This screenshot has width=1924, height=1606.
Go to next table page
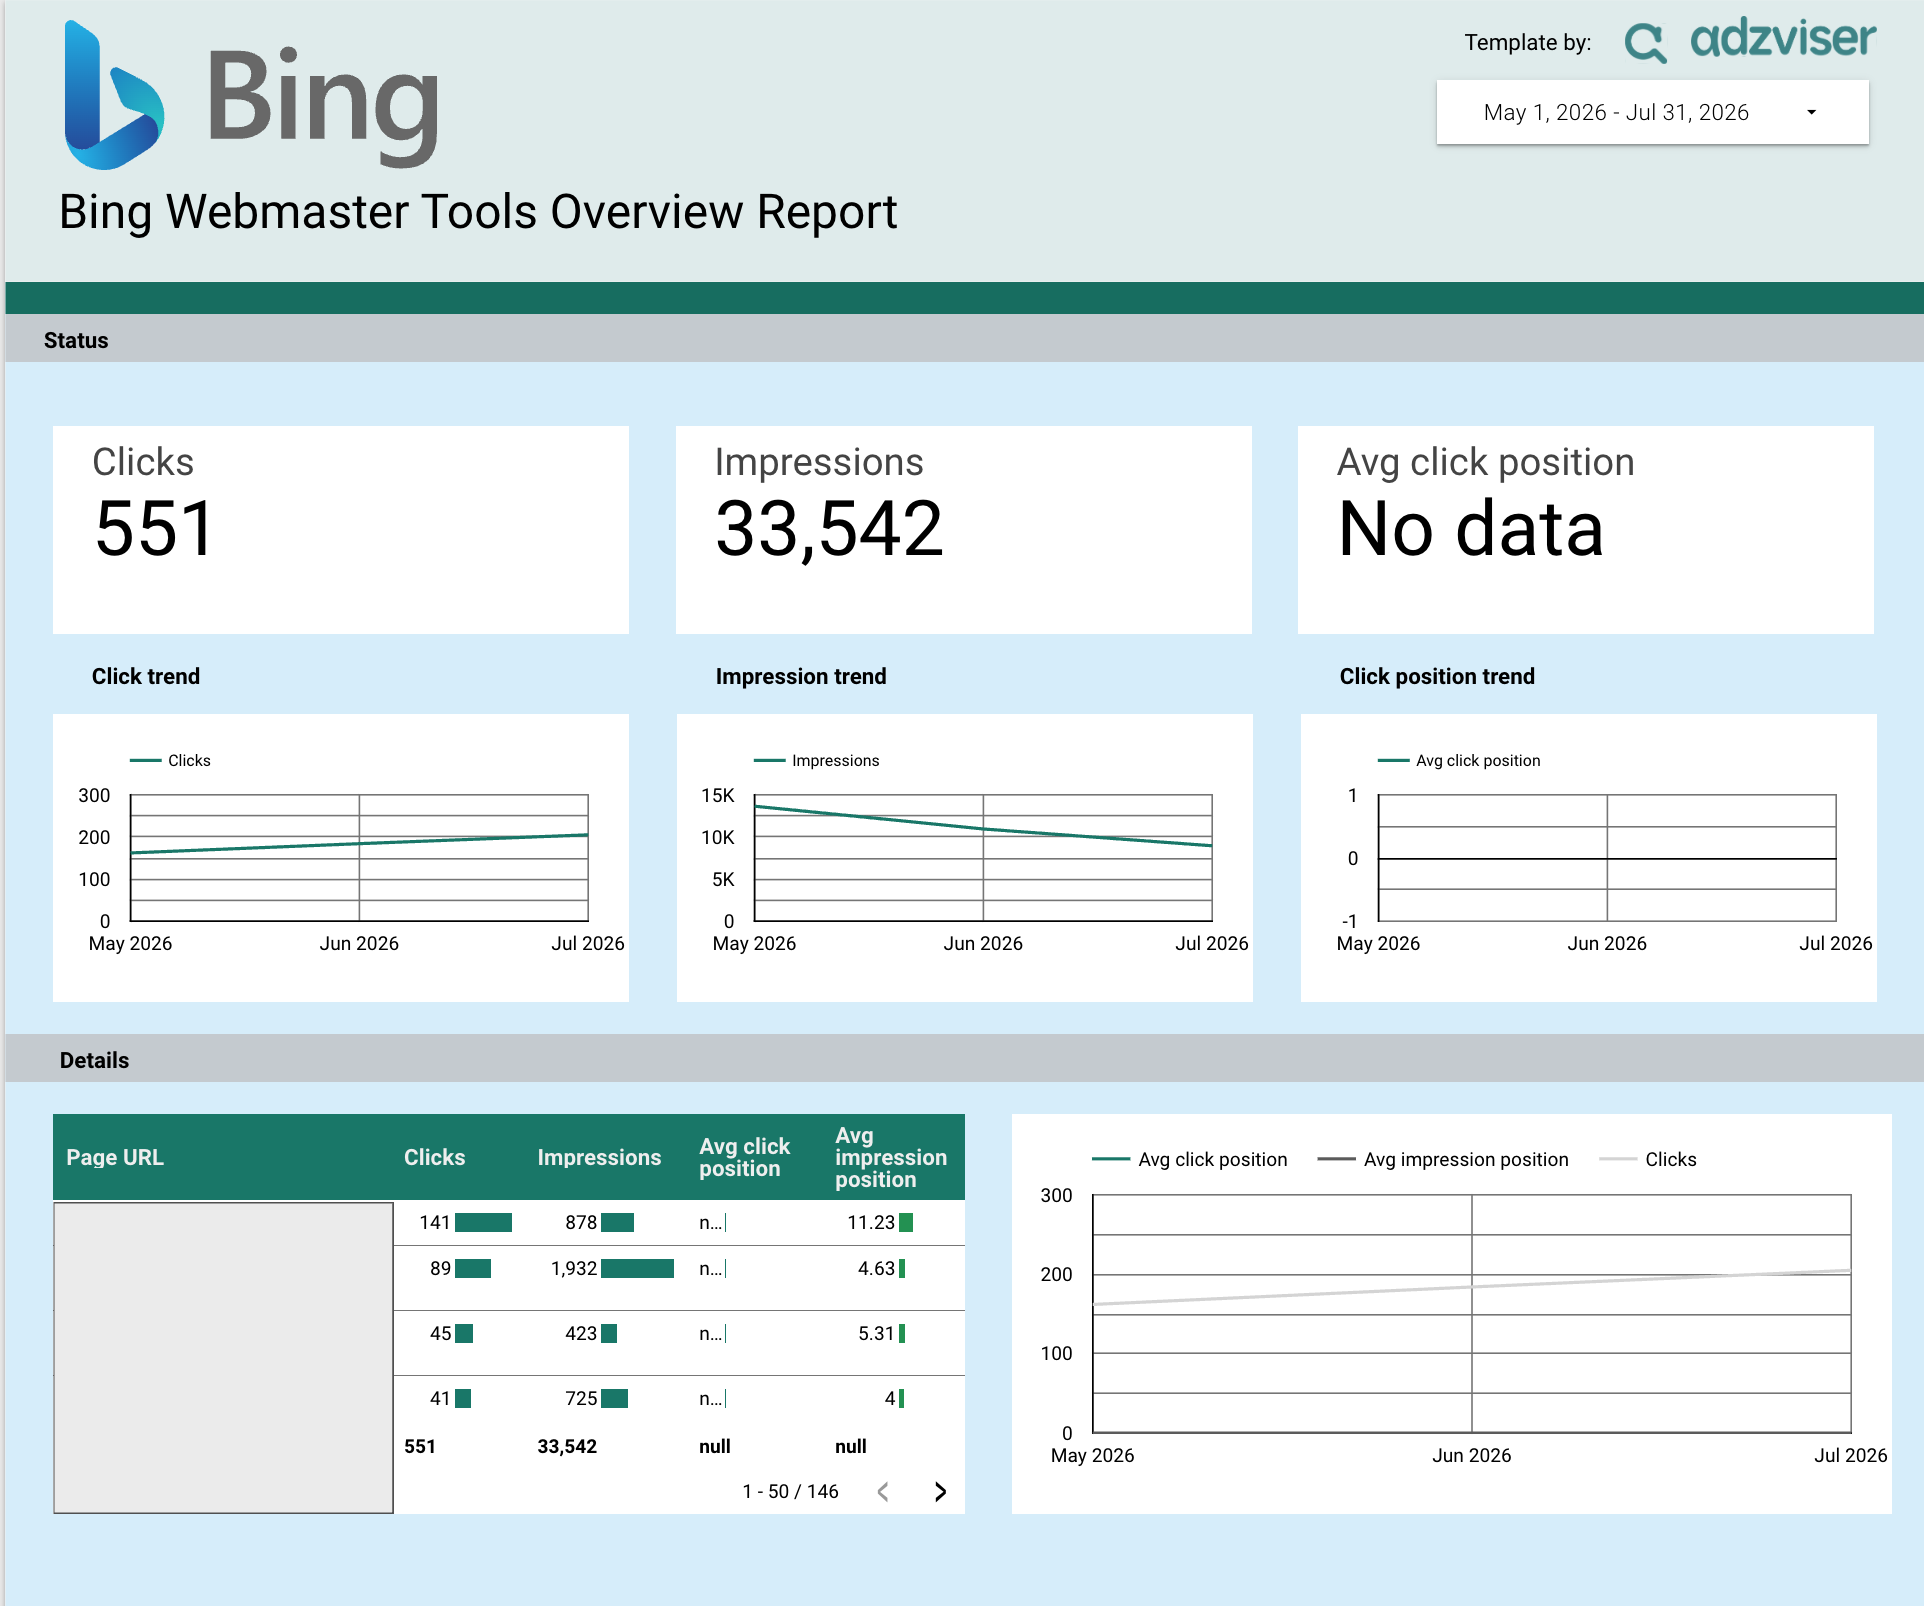[939, 1492]
